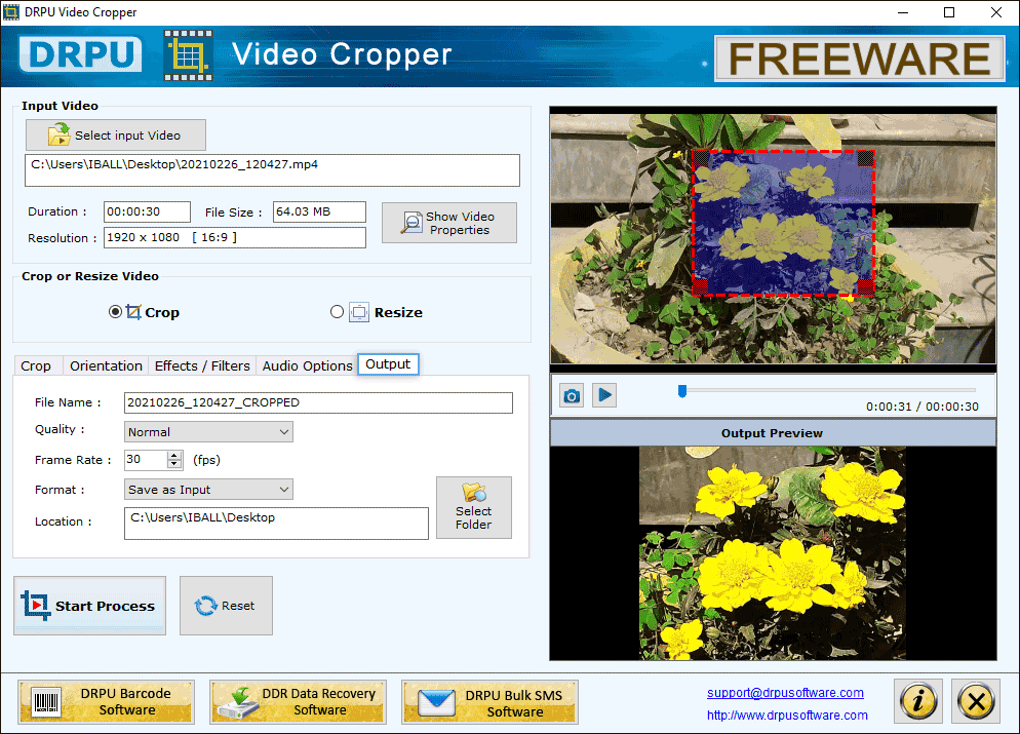Click the Output Preview image

(x=773, y=553)
